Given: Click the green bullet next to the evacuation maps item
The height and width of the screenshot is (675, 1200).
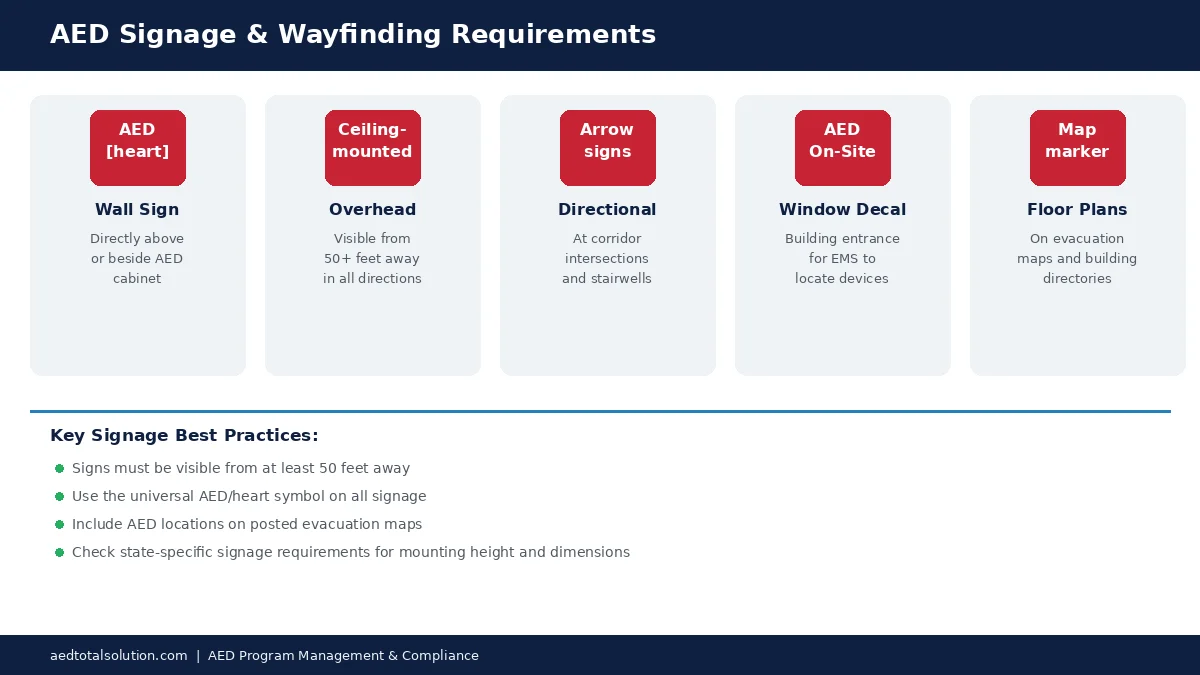Looking at the screenshot, I should coord(60,523).
